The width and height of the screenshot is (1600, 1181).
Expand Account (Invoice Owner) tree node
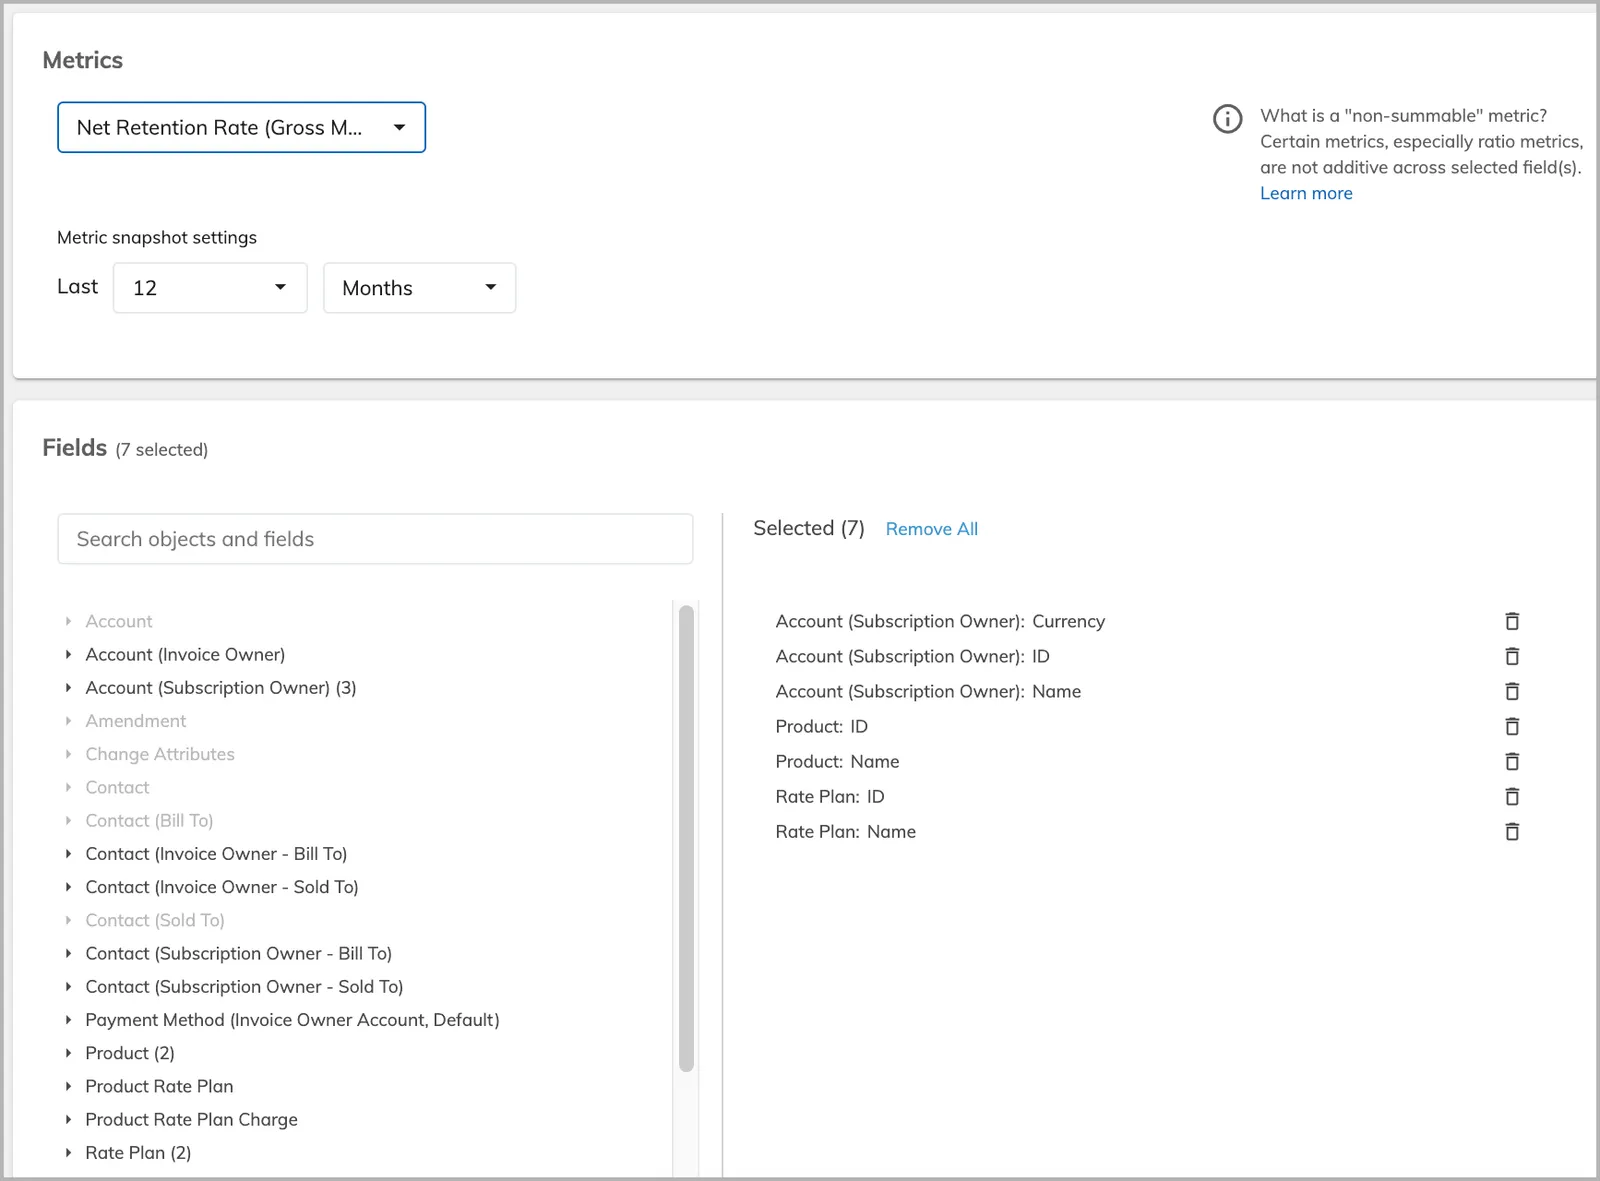click(68, 654)
